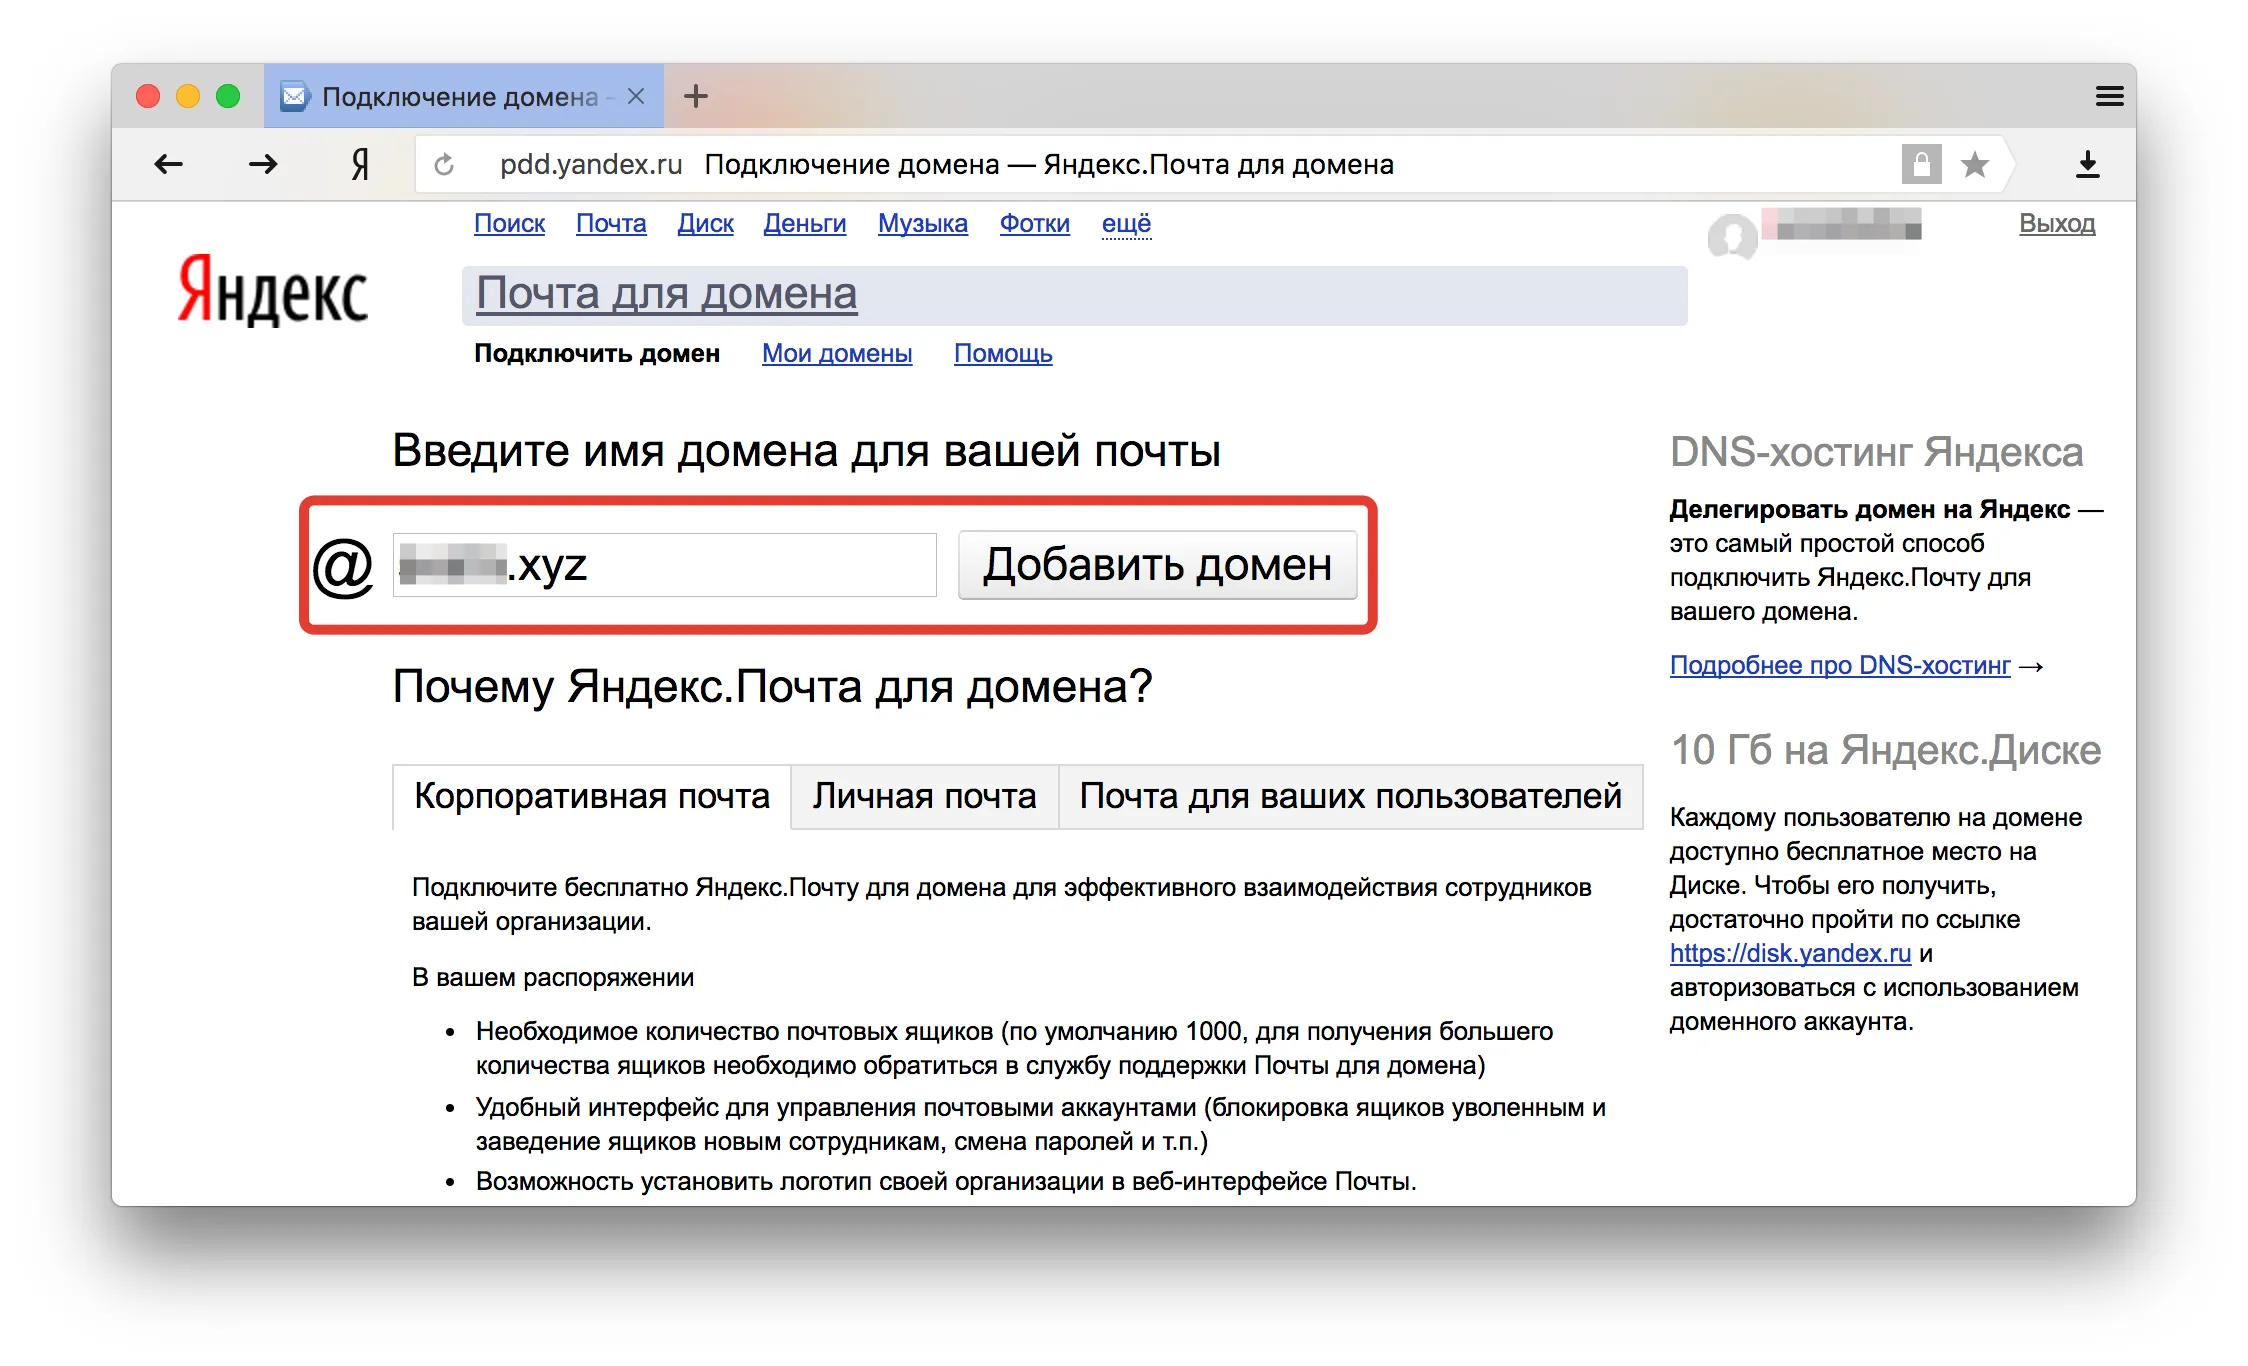The width and height of the screenshot is (2248, 1366).
Task: Switch to 'Почта для ваших пользователей' tab
Action: click(1351, 796)
